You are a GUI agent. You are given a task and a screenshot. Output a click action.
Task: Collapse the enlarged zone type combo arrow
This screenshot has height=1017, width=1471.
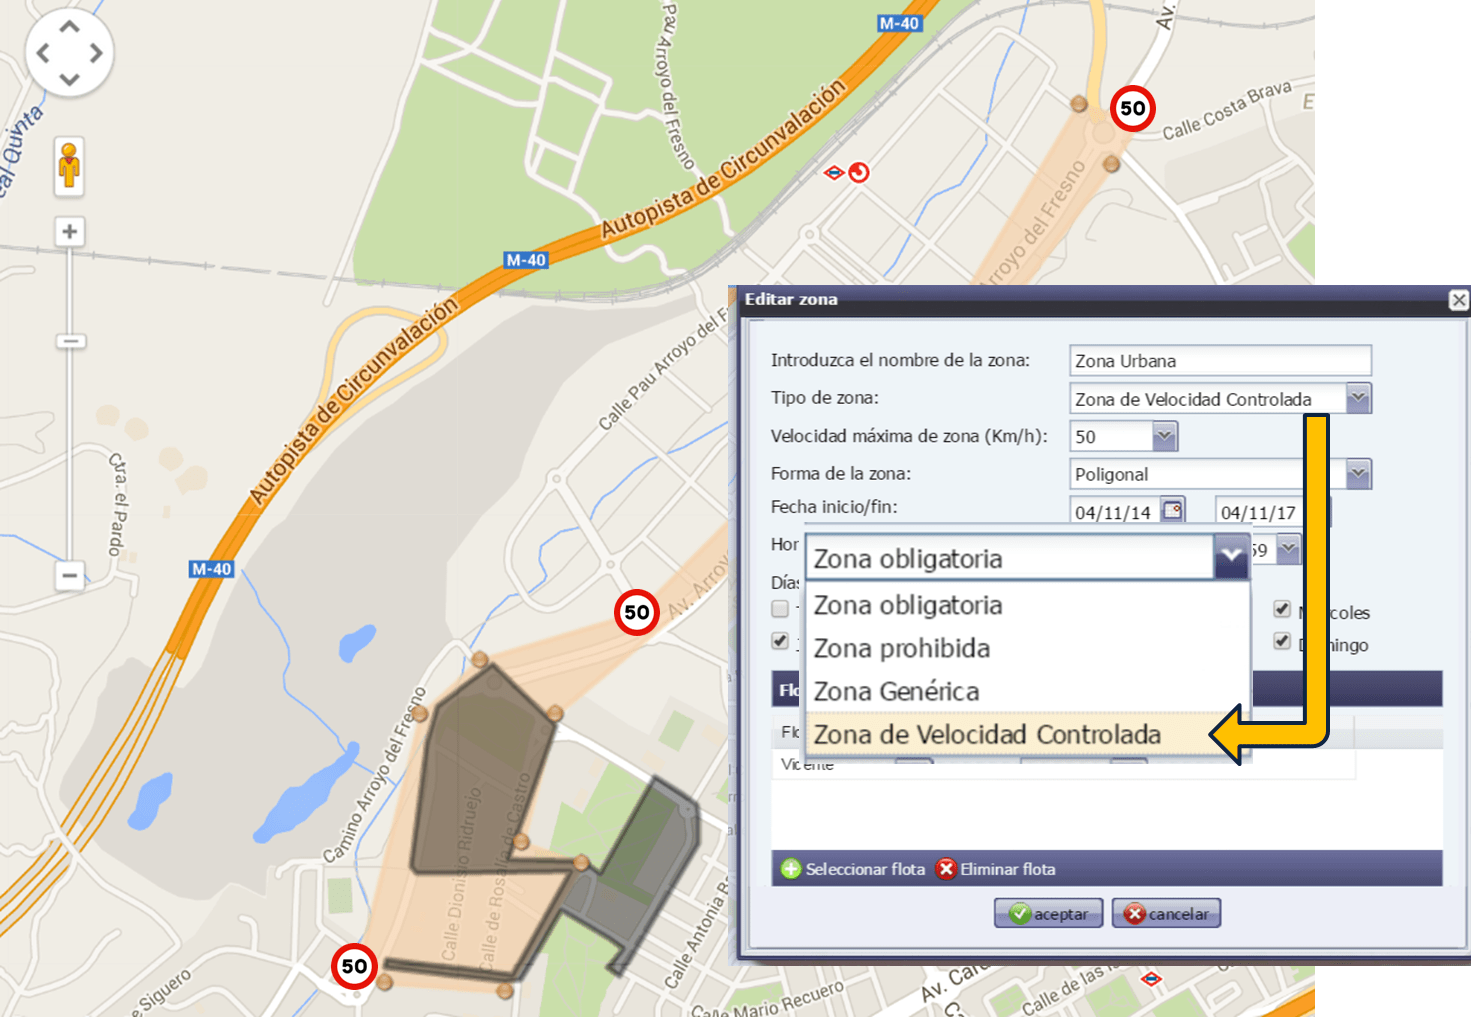[1231, 557]
